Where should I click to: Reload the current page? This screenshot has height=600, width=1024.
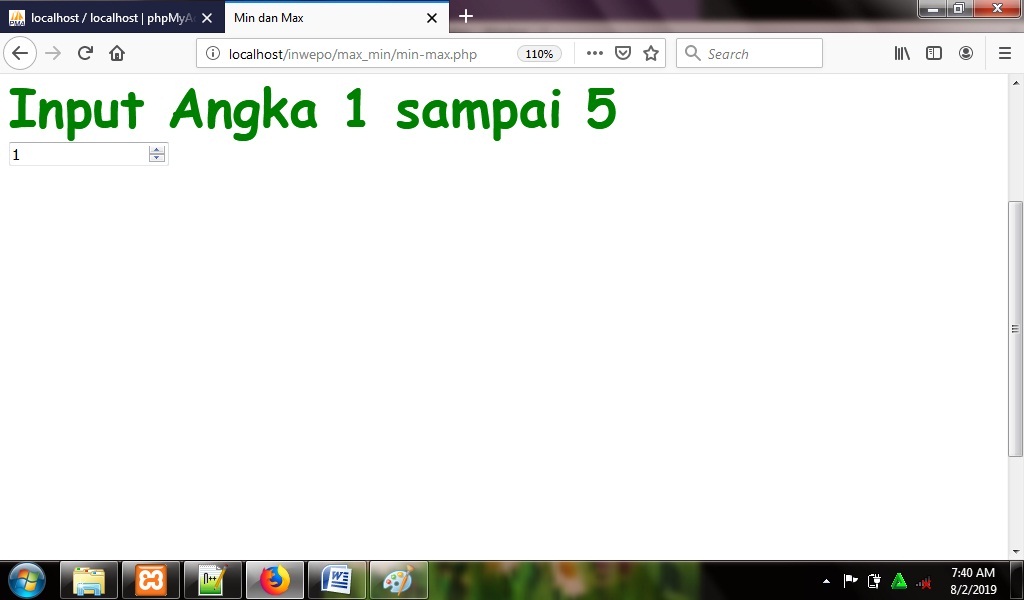click(x=85, y=54)
